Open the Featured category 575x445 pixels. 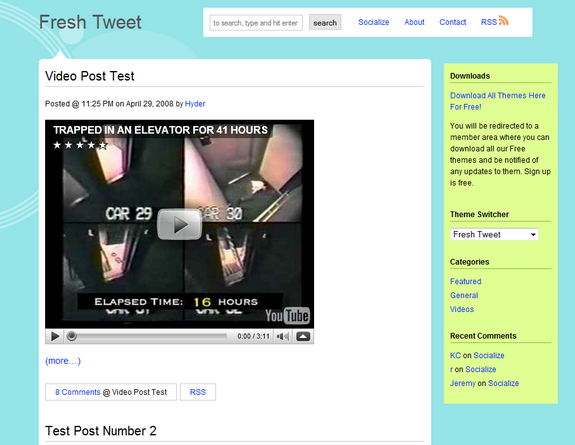[466, 281]
